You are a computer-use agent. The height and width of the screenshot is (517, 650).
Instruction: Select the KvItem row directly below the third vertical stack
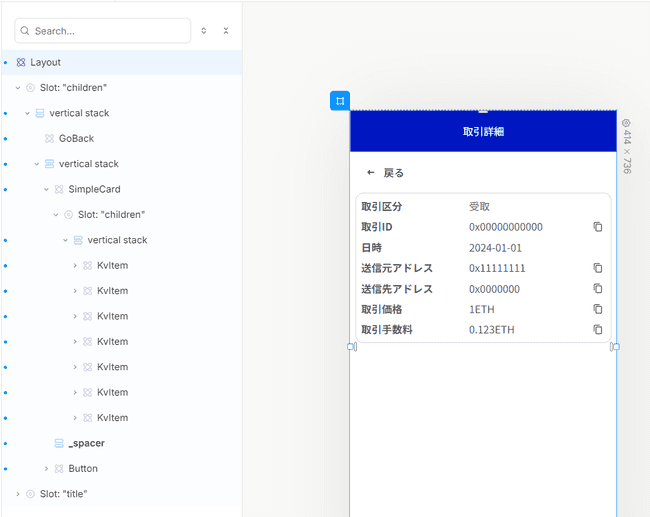122,265
